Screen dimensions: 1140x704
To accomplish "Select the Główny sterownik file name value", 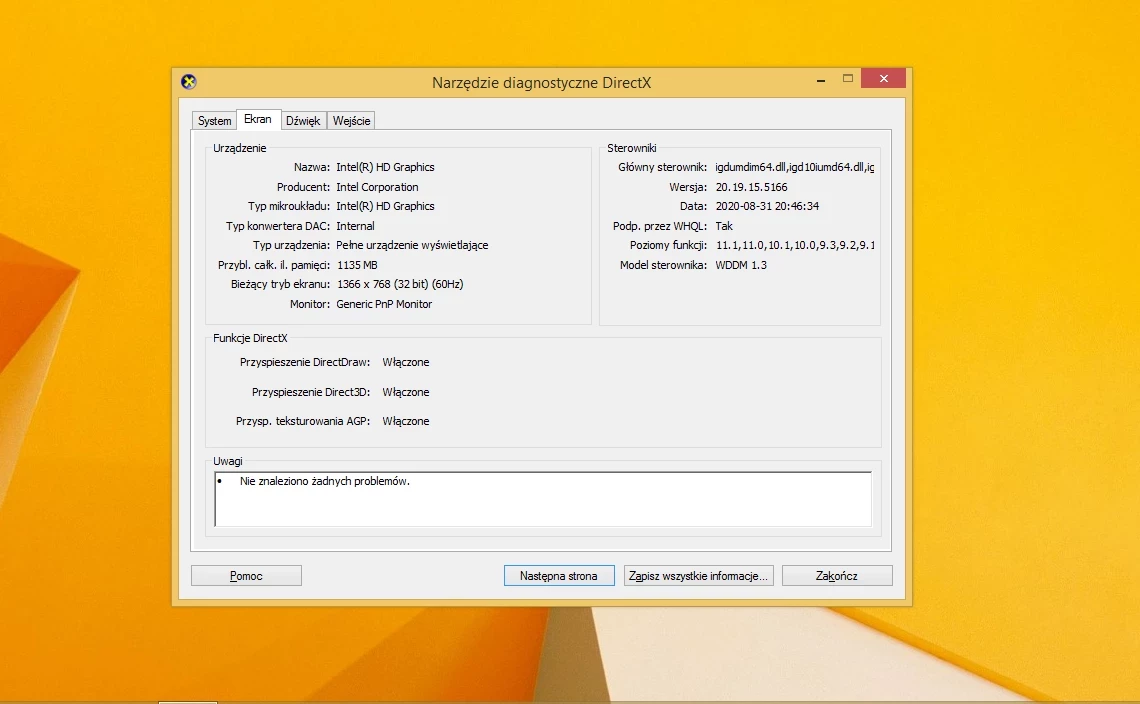I will [x=794, y=167].
